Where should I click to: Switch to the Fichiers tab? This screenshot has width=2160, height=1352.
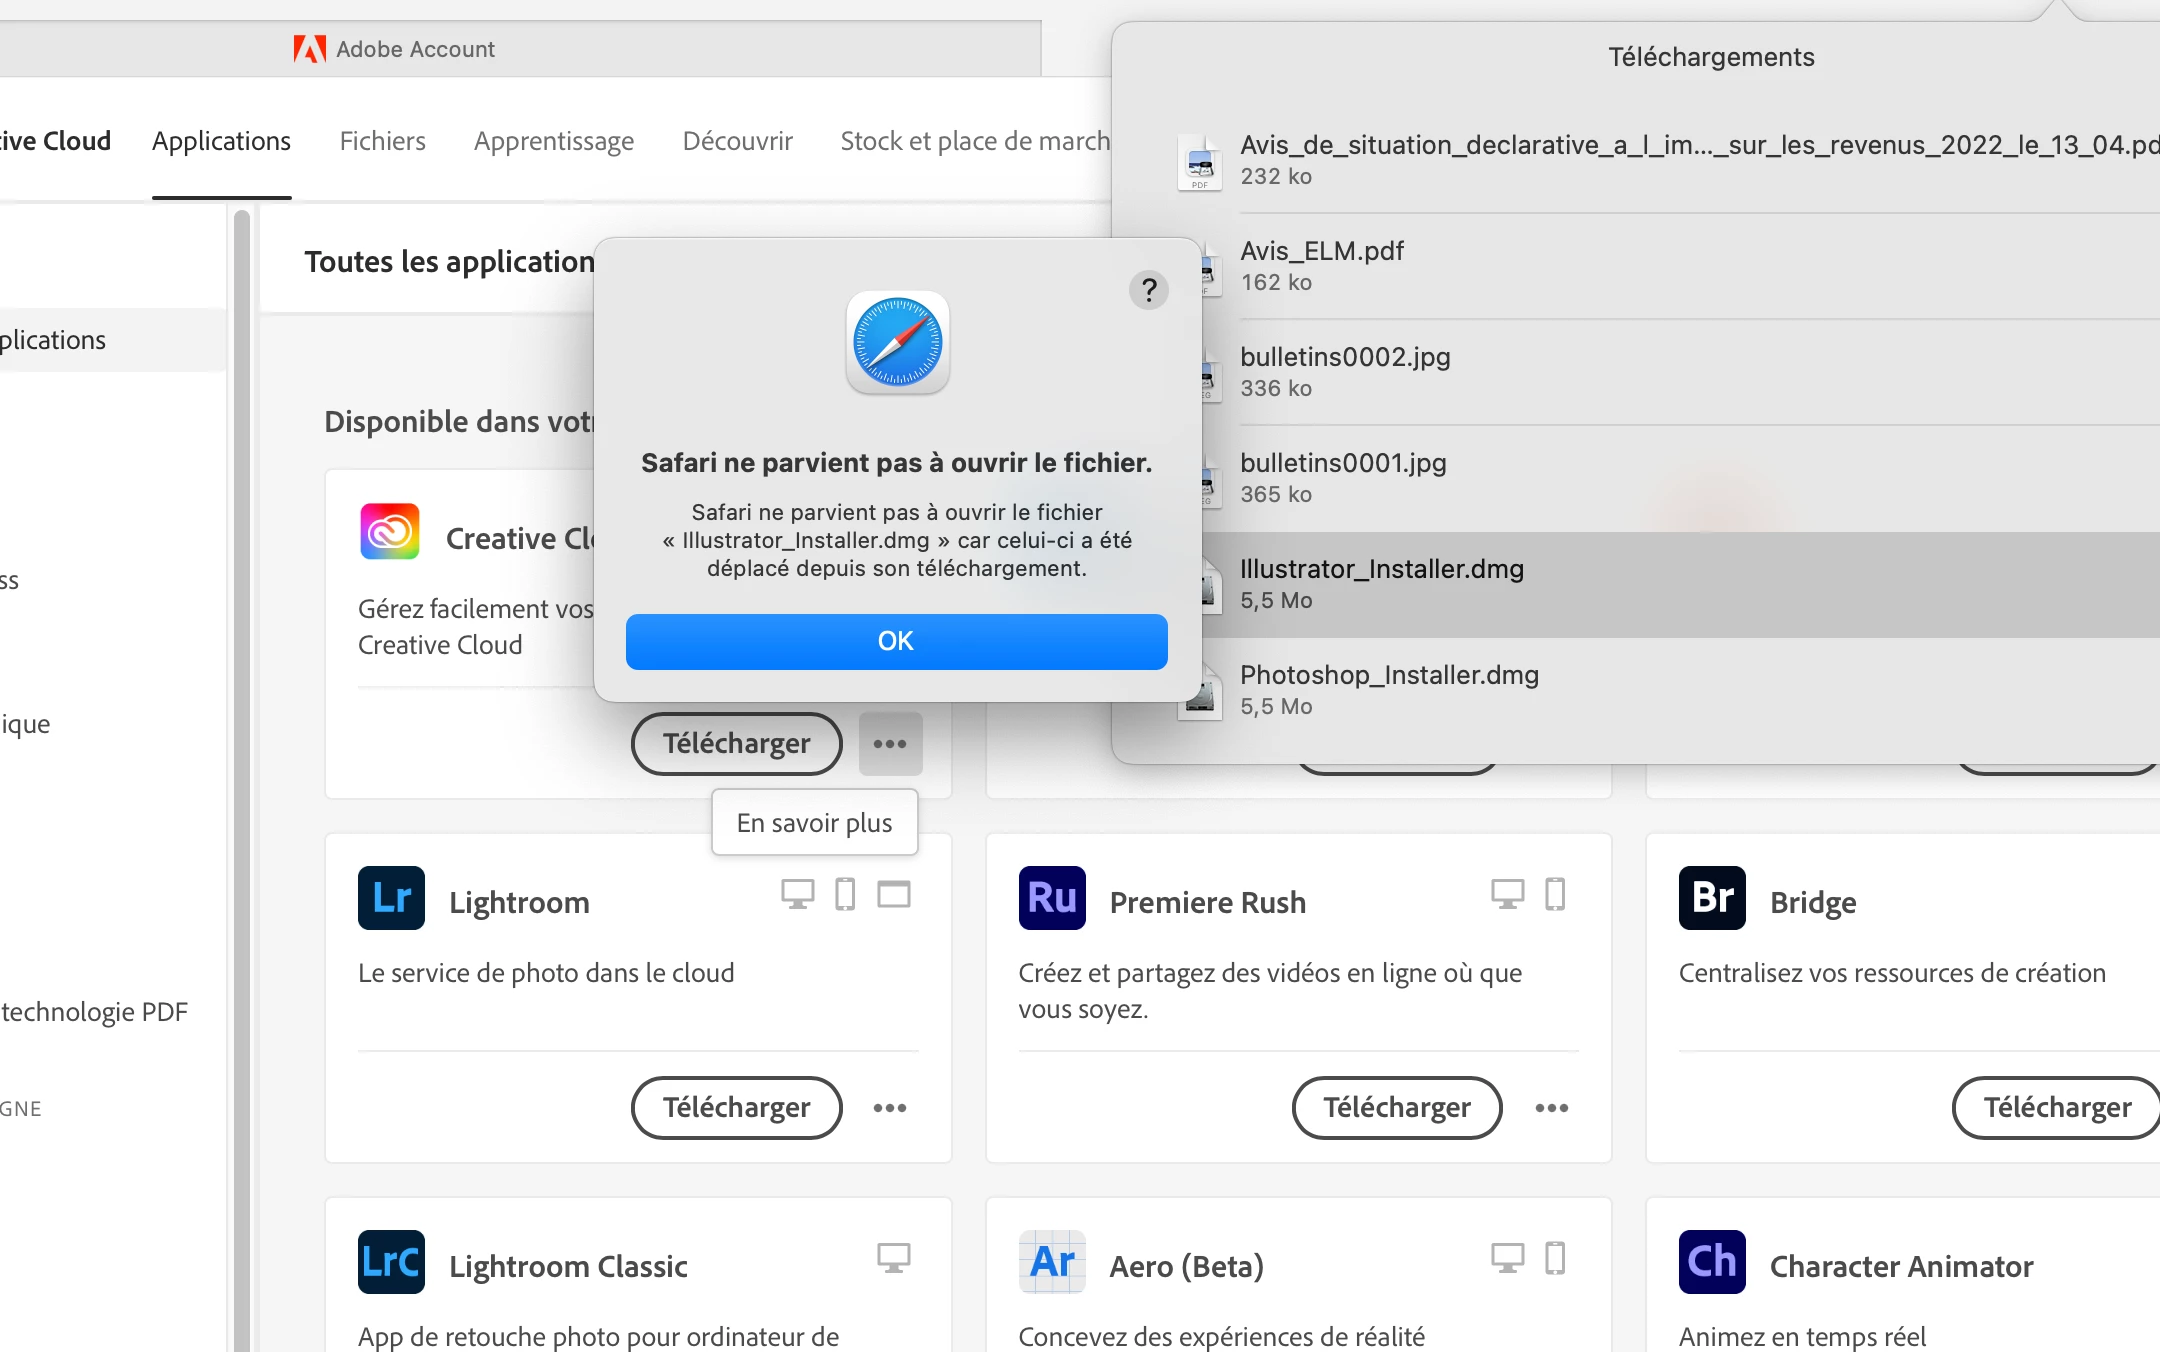point(382,141)
